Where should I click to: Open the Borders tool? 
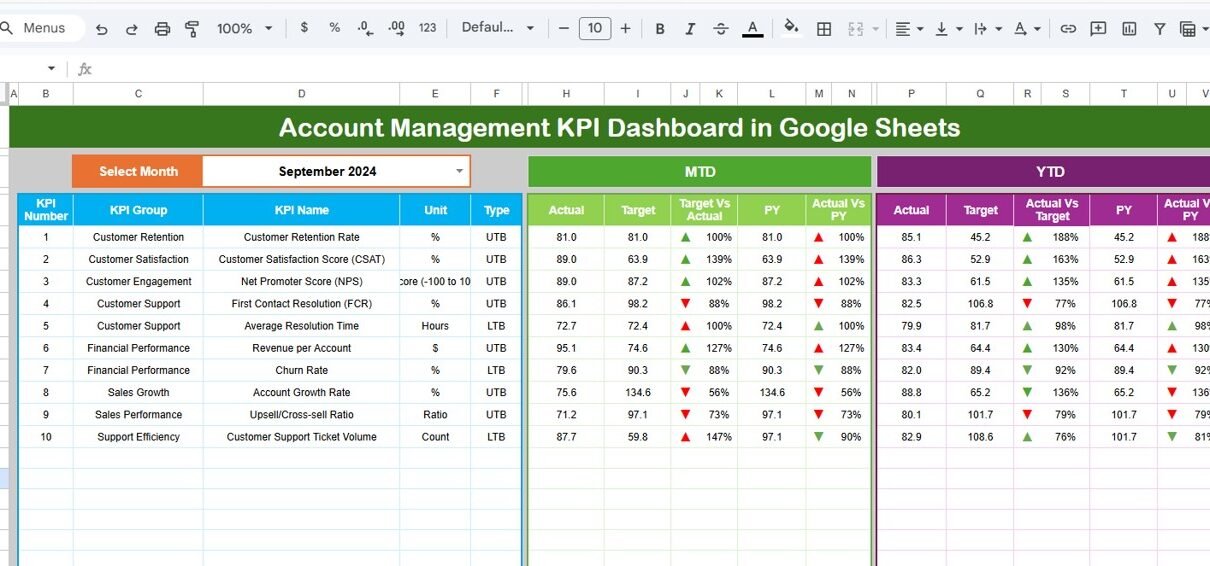click(x=824, y=29)
